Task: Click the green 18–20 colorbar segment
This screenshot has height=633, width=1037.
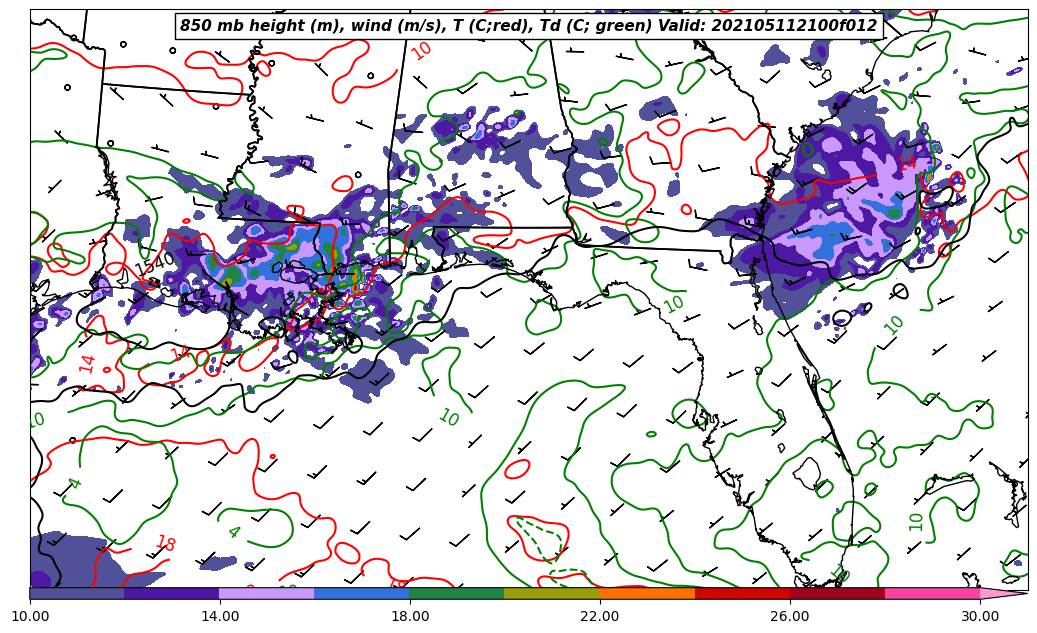Action: point(457,593)
